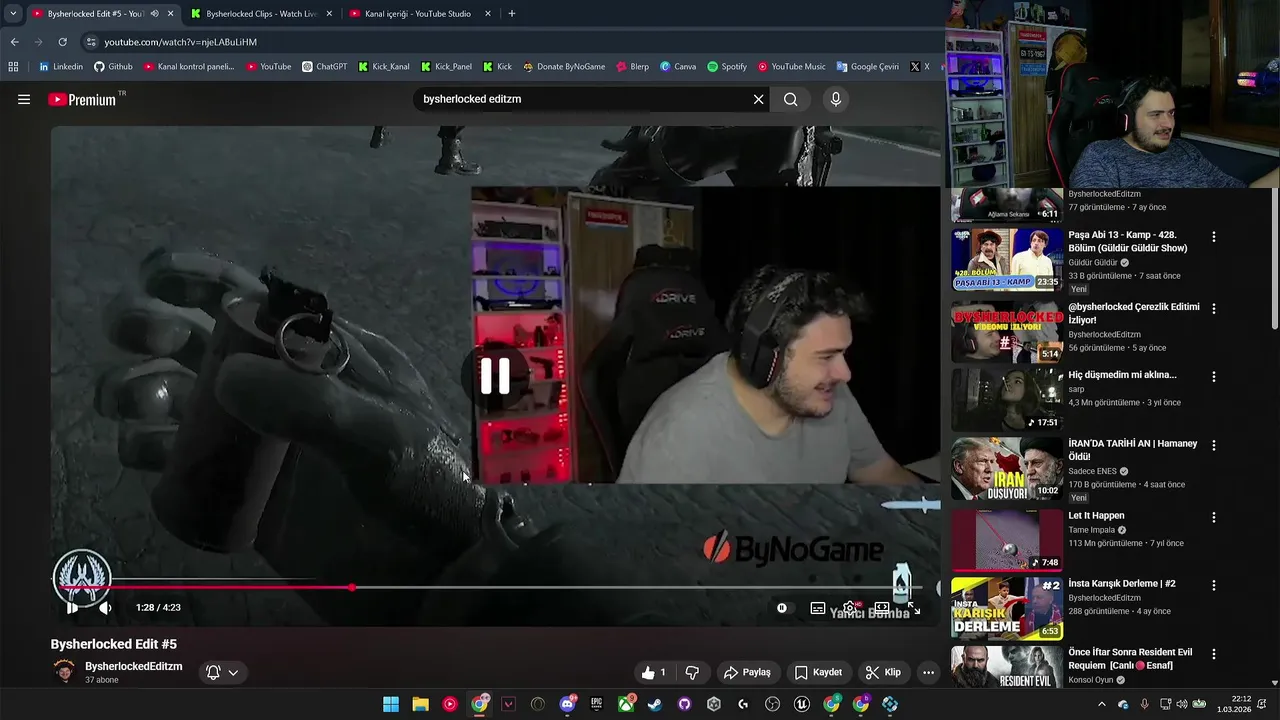Open options for Let It Happen video
The width and height of the screenshot is (1280, 720).
click(1214, 517)
